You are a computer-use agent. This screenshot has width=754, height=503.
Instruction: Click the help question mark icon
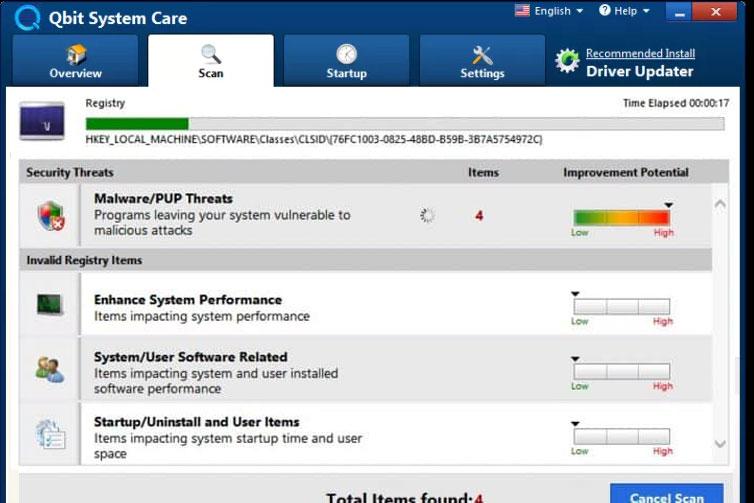coord(604,11)
